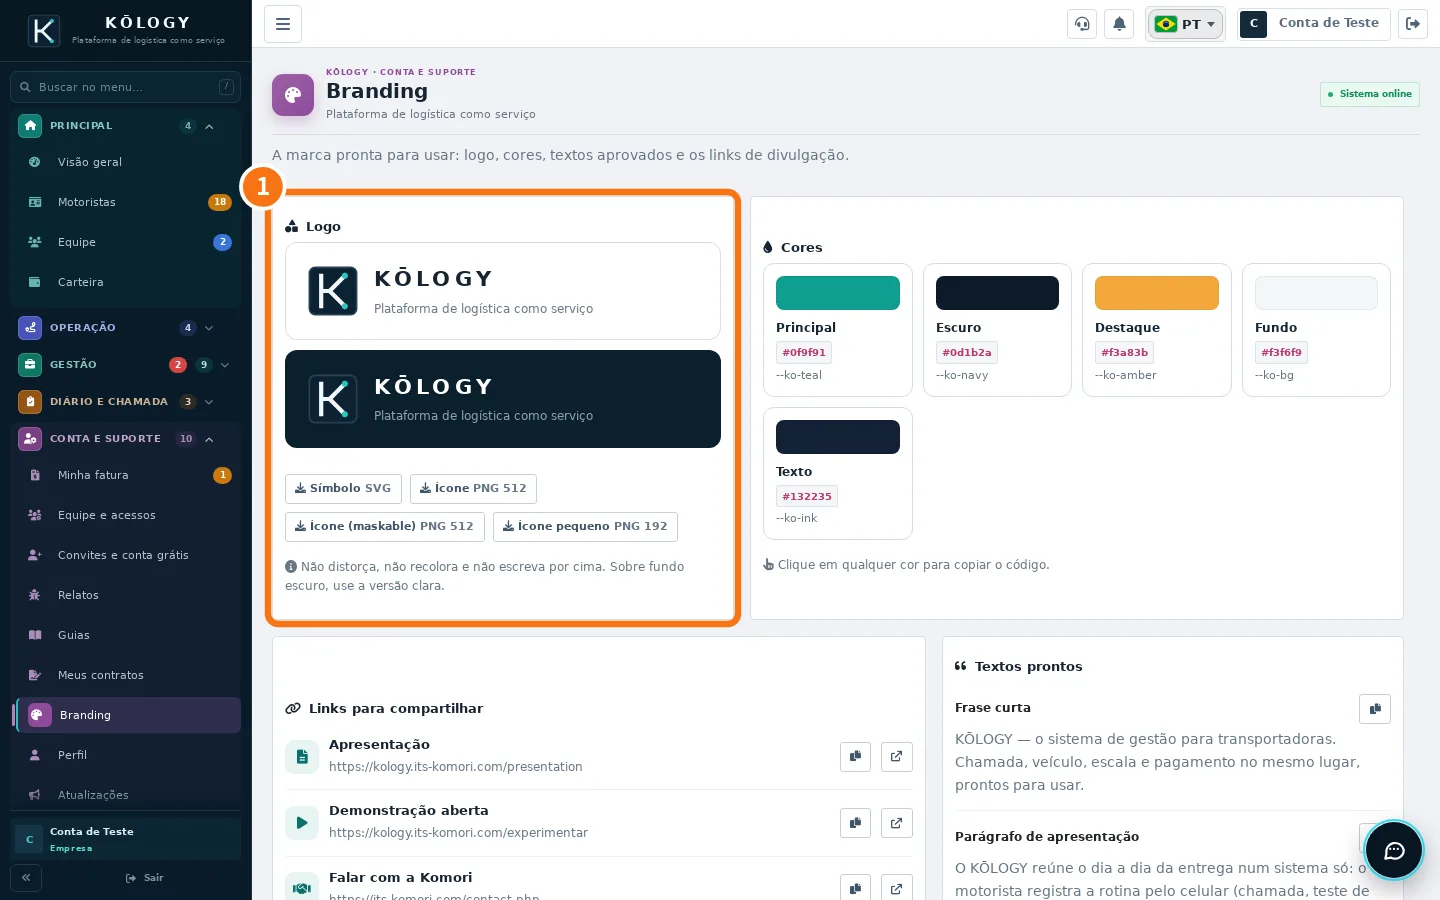Collapse the sidebar with double-chevron icon
The image size is (1440, 900).
tap(26, 878)
